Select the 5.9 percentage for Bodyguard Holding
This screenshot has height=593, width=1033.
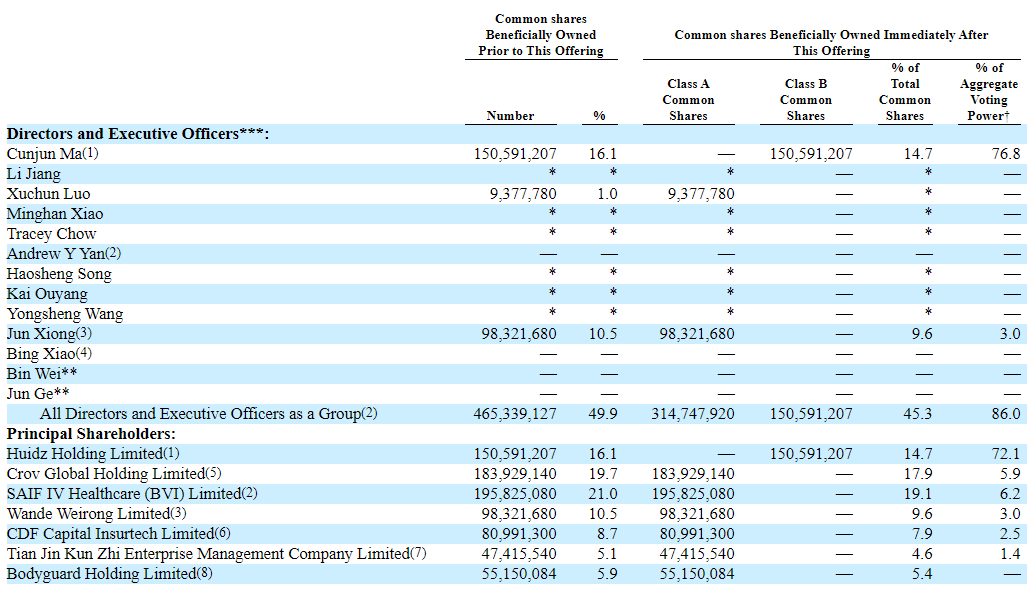tap(607, 574)
